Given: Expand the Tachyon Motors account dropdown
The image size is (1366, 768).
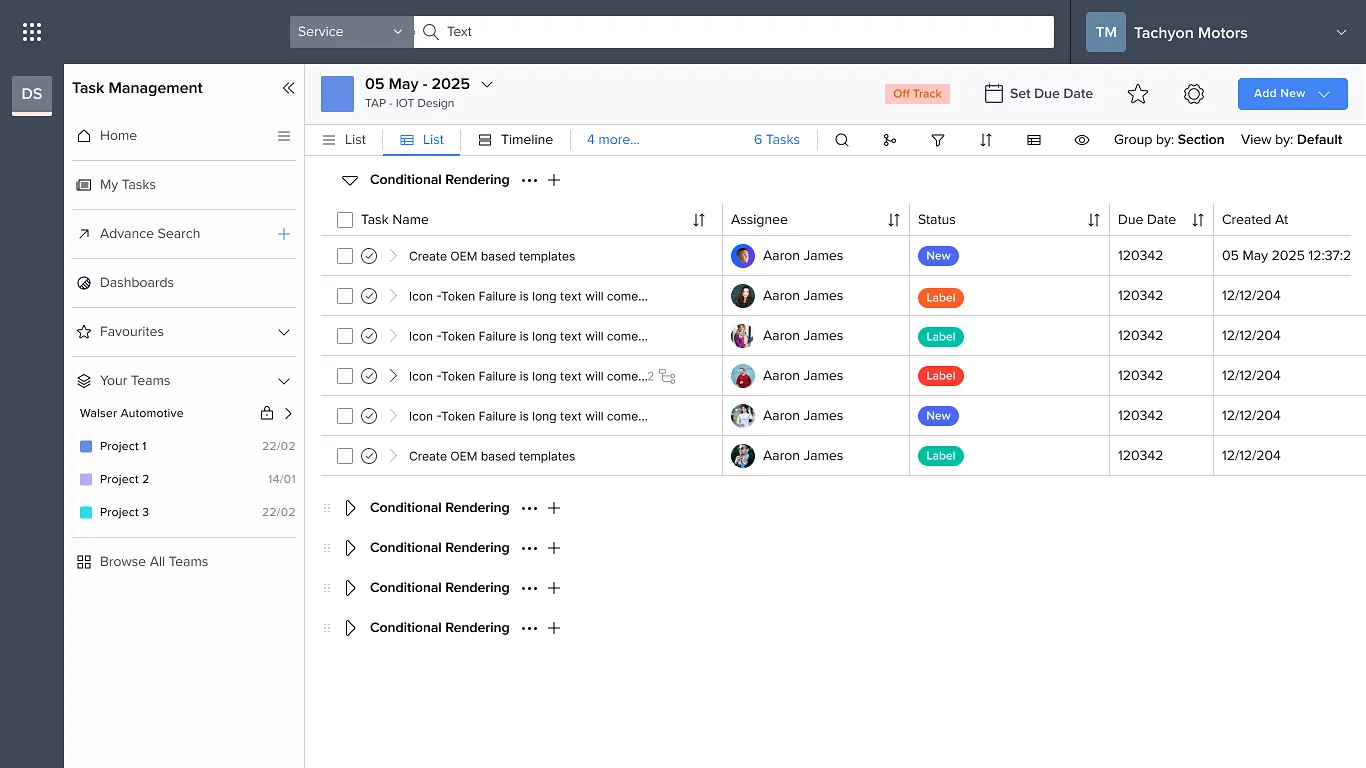Looking at the screenshot, I should [x=1342, y=32].
